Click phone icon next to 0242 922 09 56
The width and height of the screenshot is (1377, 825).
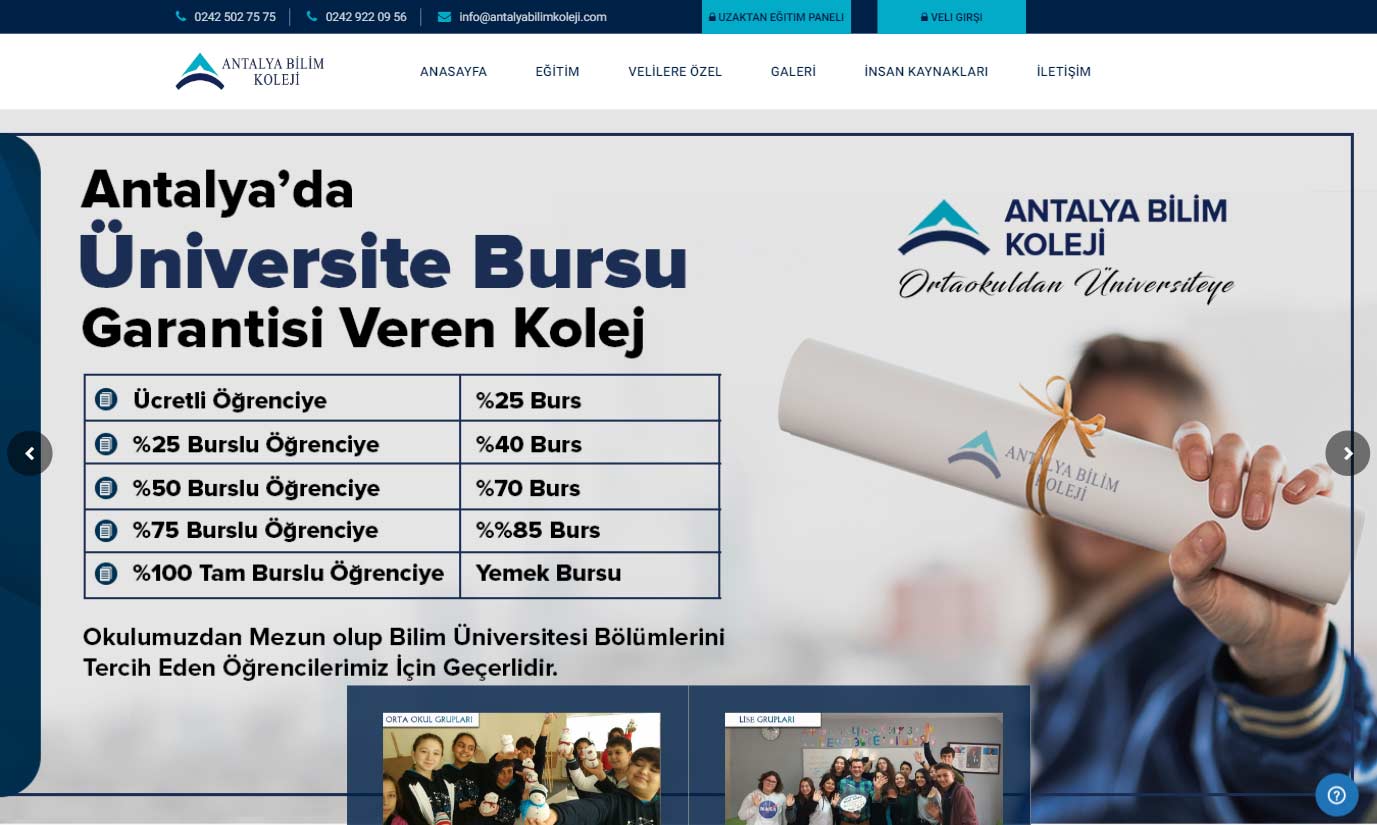pos(312,17)
